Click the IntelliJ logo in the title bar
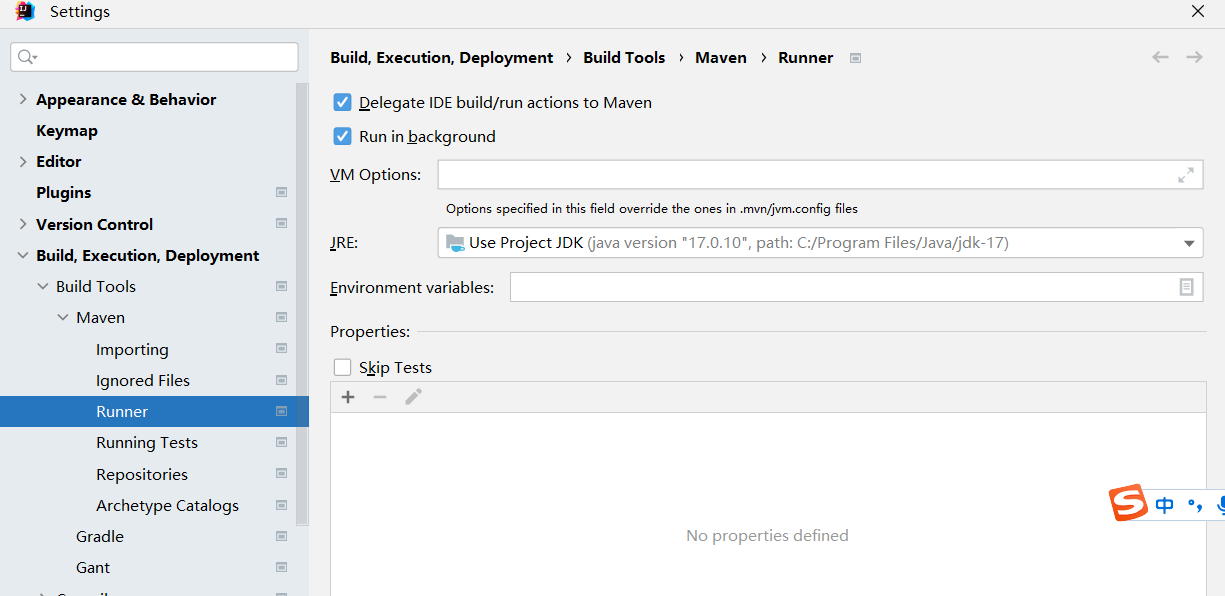Viewport: 1225px width, 596px height. tap(26, 12)
